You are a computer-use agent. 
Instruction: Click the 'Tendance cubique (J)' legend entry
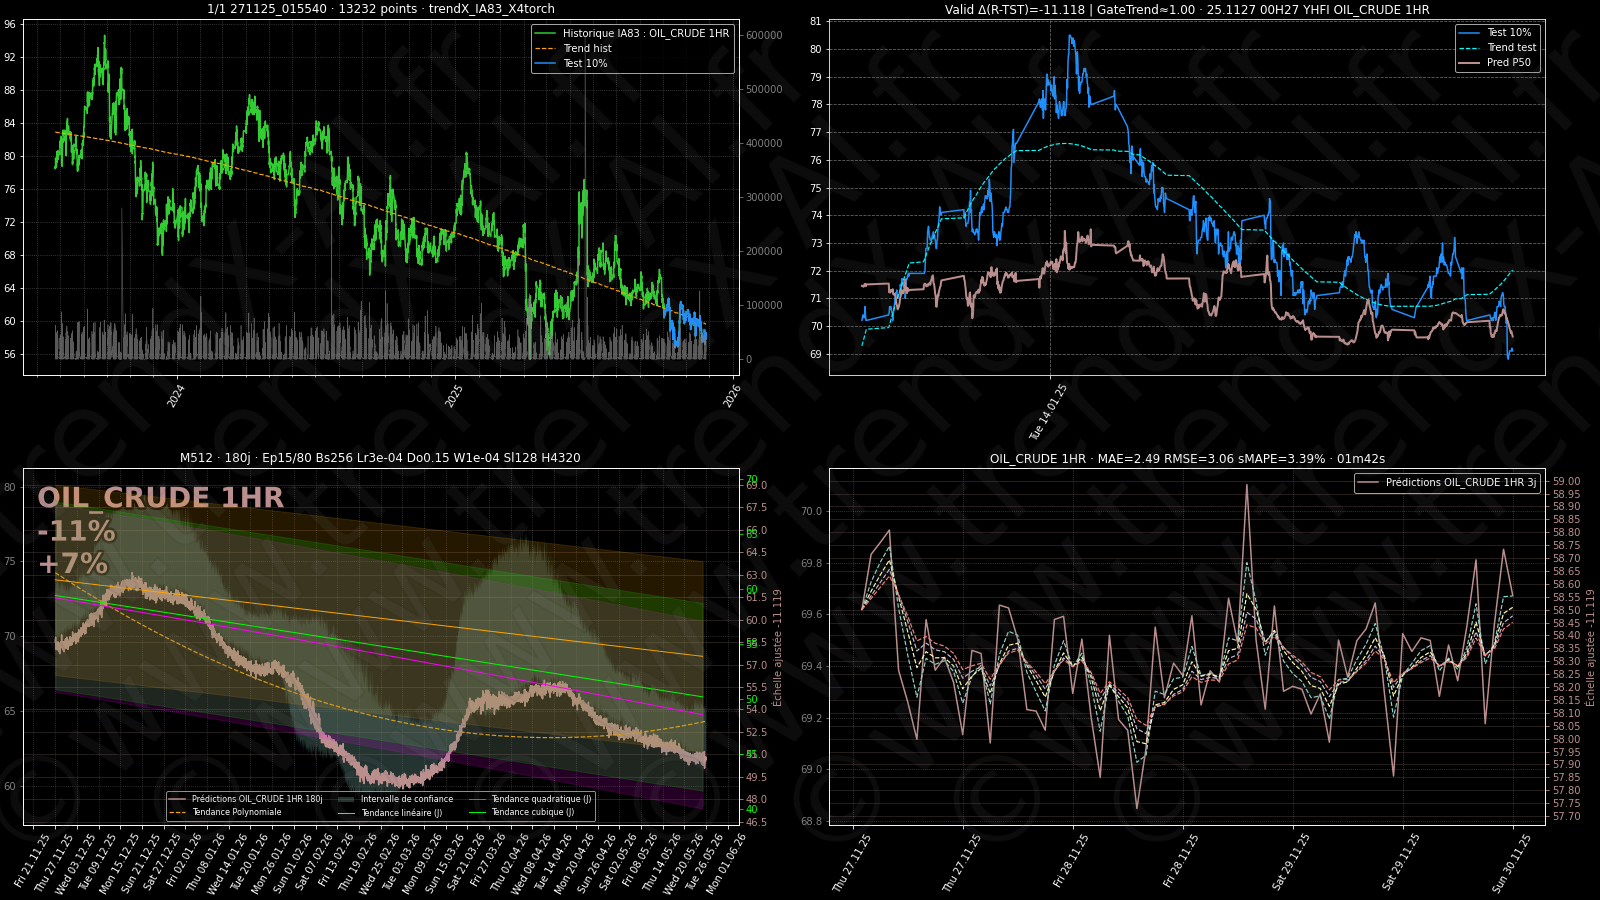click(532, 812)
